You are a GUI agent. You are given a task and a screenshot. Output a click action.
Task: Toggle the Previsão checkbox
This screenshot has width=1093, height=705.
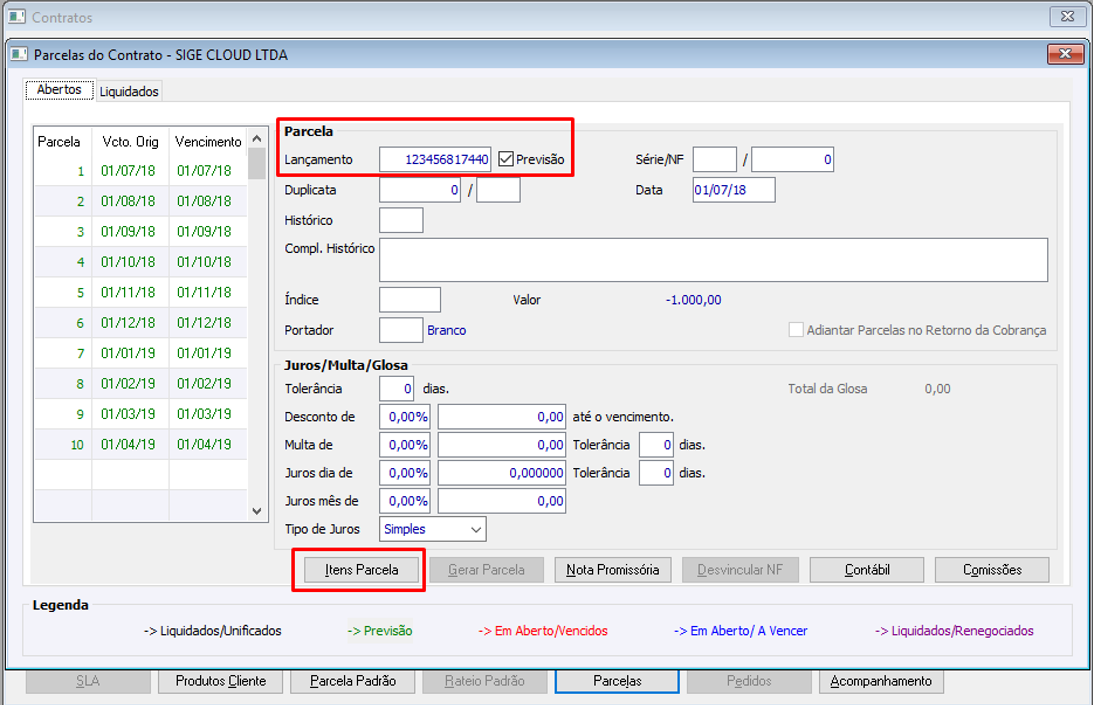pyautogui.click(x=506, y=160)
